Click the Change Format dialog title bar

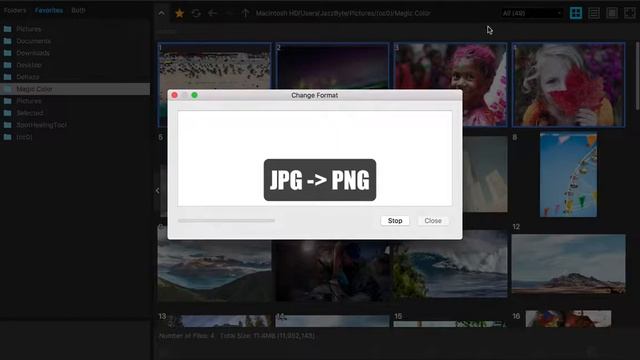pos(315,95)
